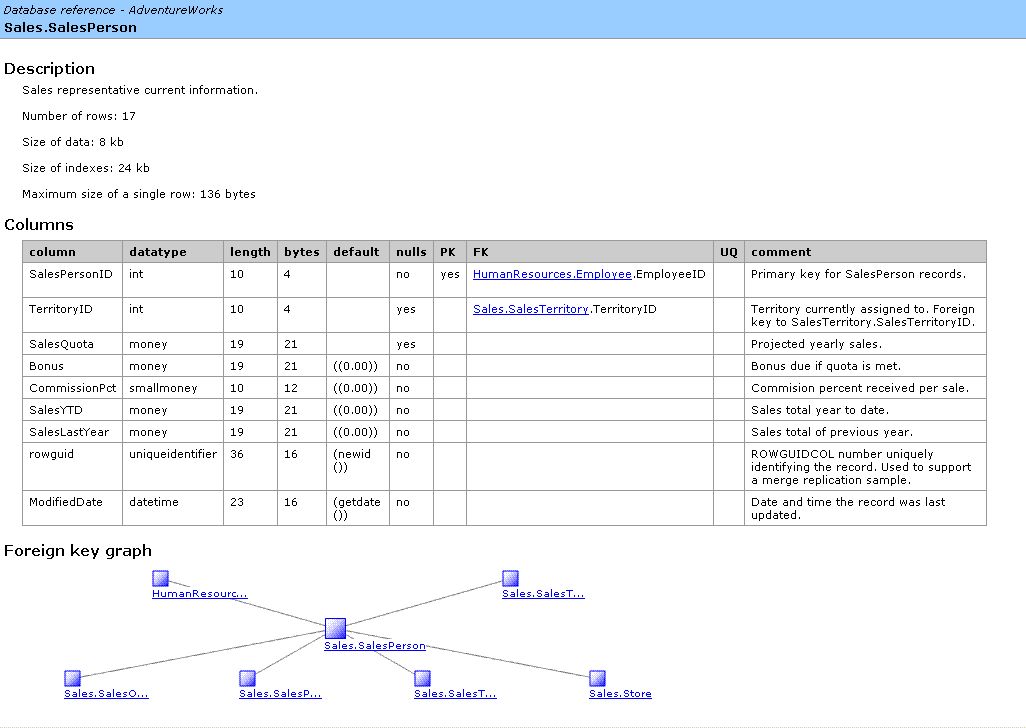The width and height of the screenshot is (1026, 728).
Task: Open the HumanResources.Employee link in FK column
Action: (x=552, y=274)
